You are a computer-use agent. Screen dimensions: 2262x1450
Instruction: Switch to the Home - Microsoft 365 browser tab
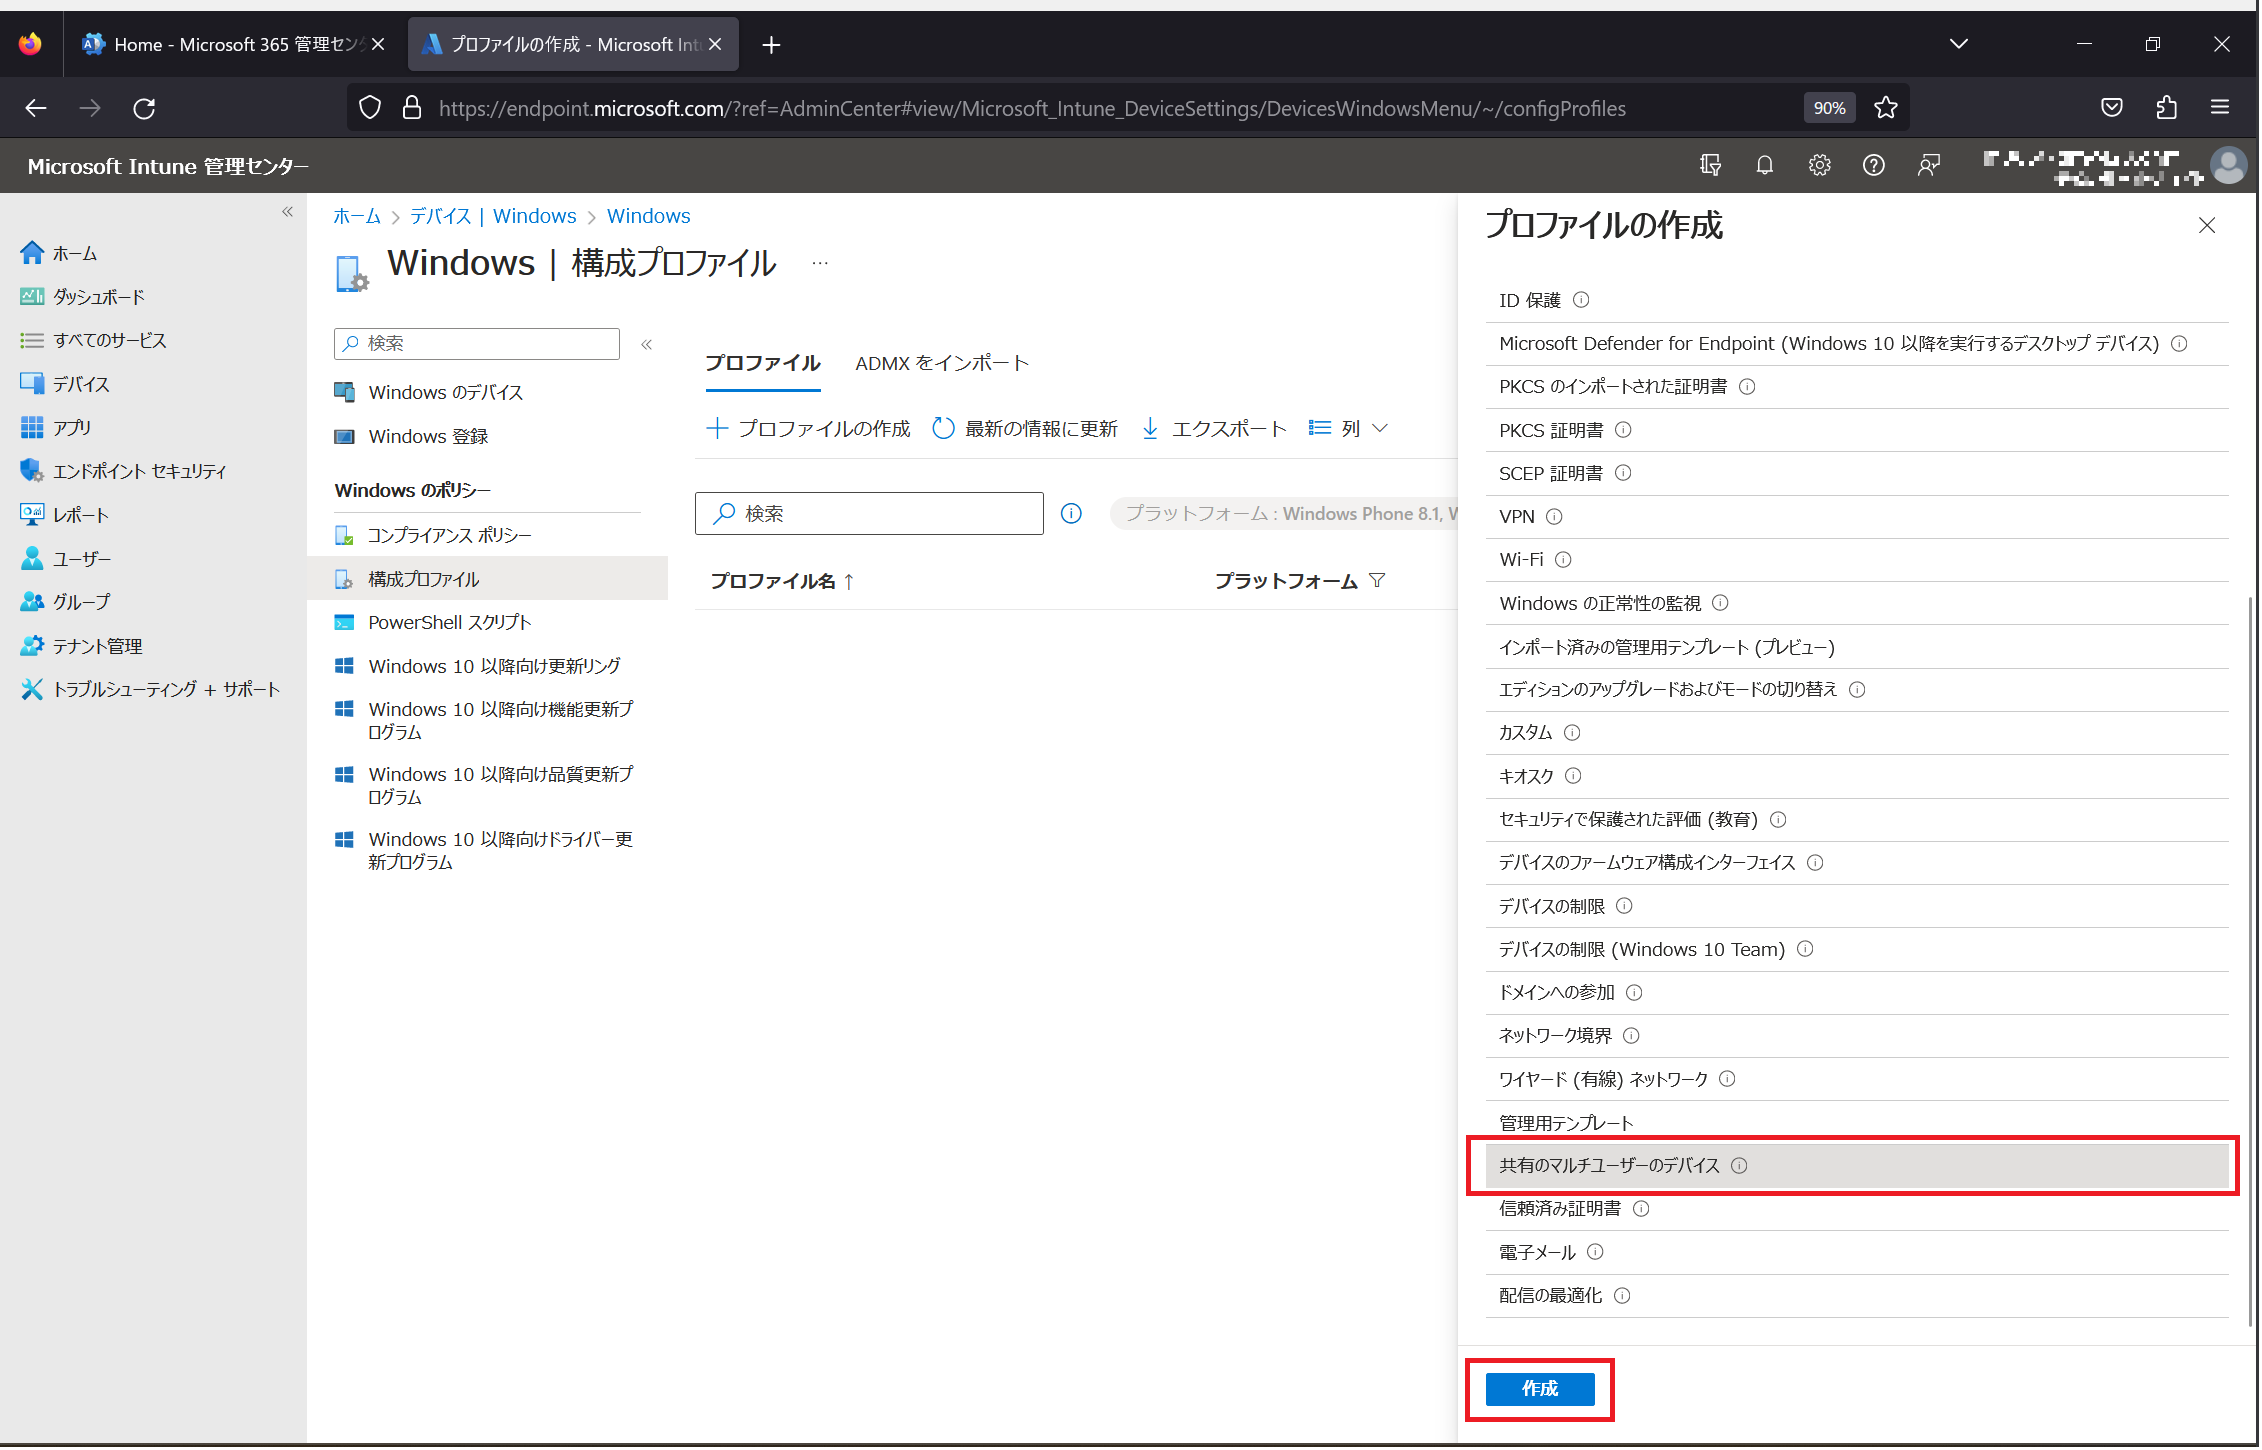(x=233, y=45)
